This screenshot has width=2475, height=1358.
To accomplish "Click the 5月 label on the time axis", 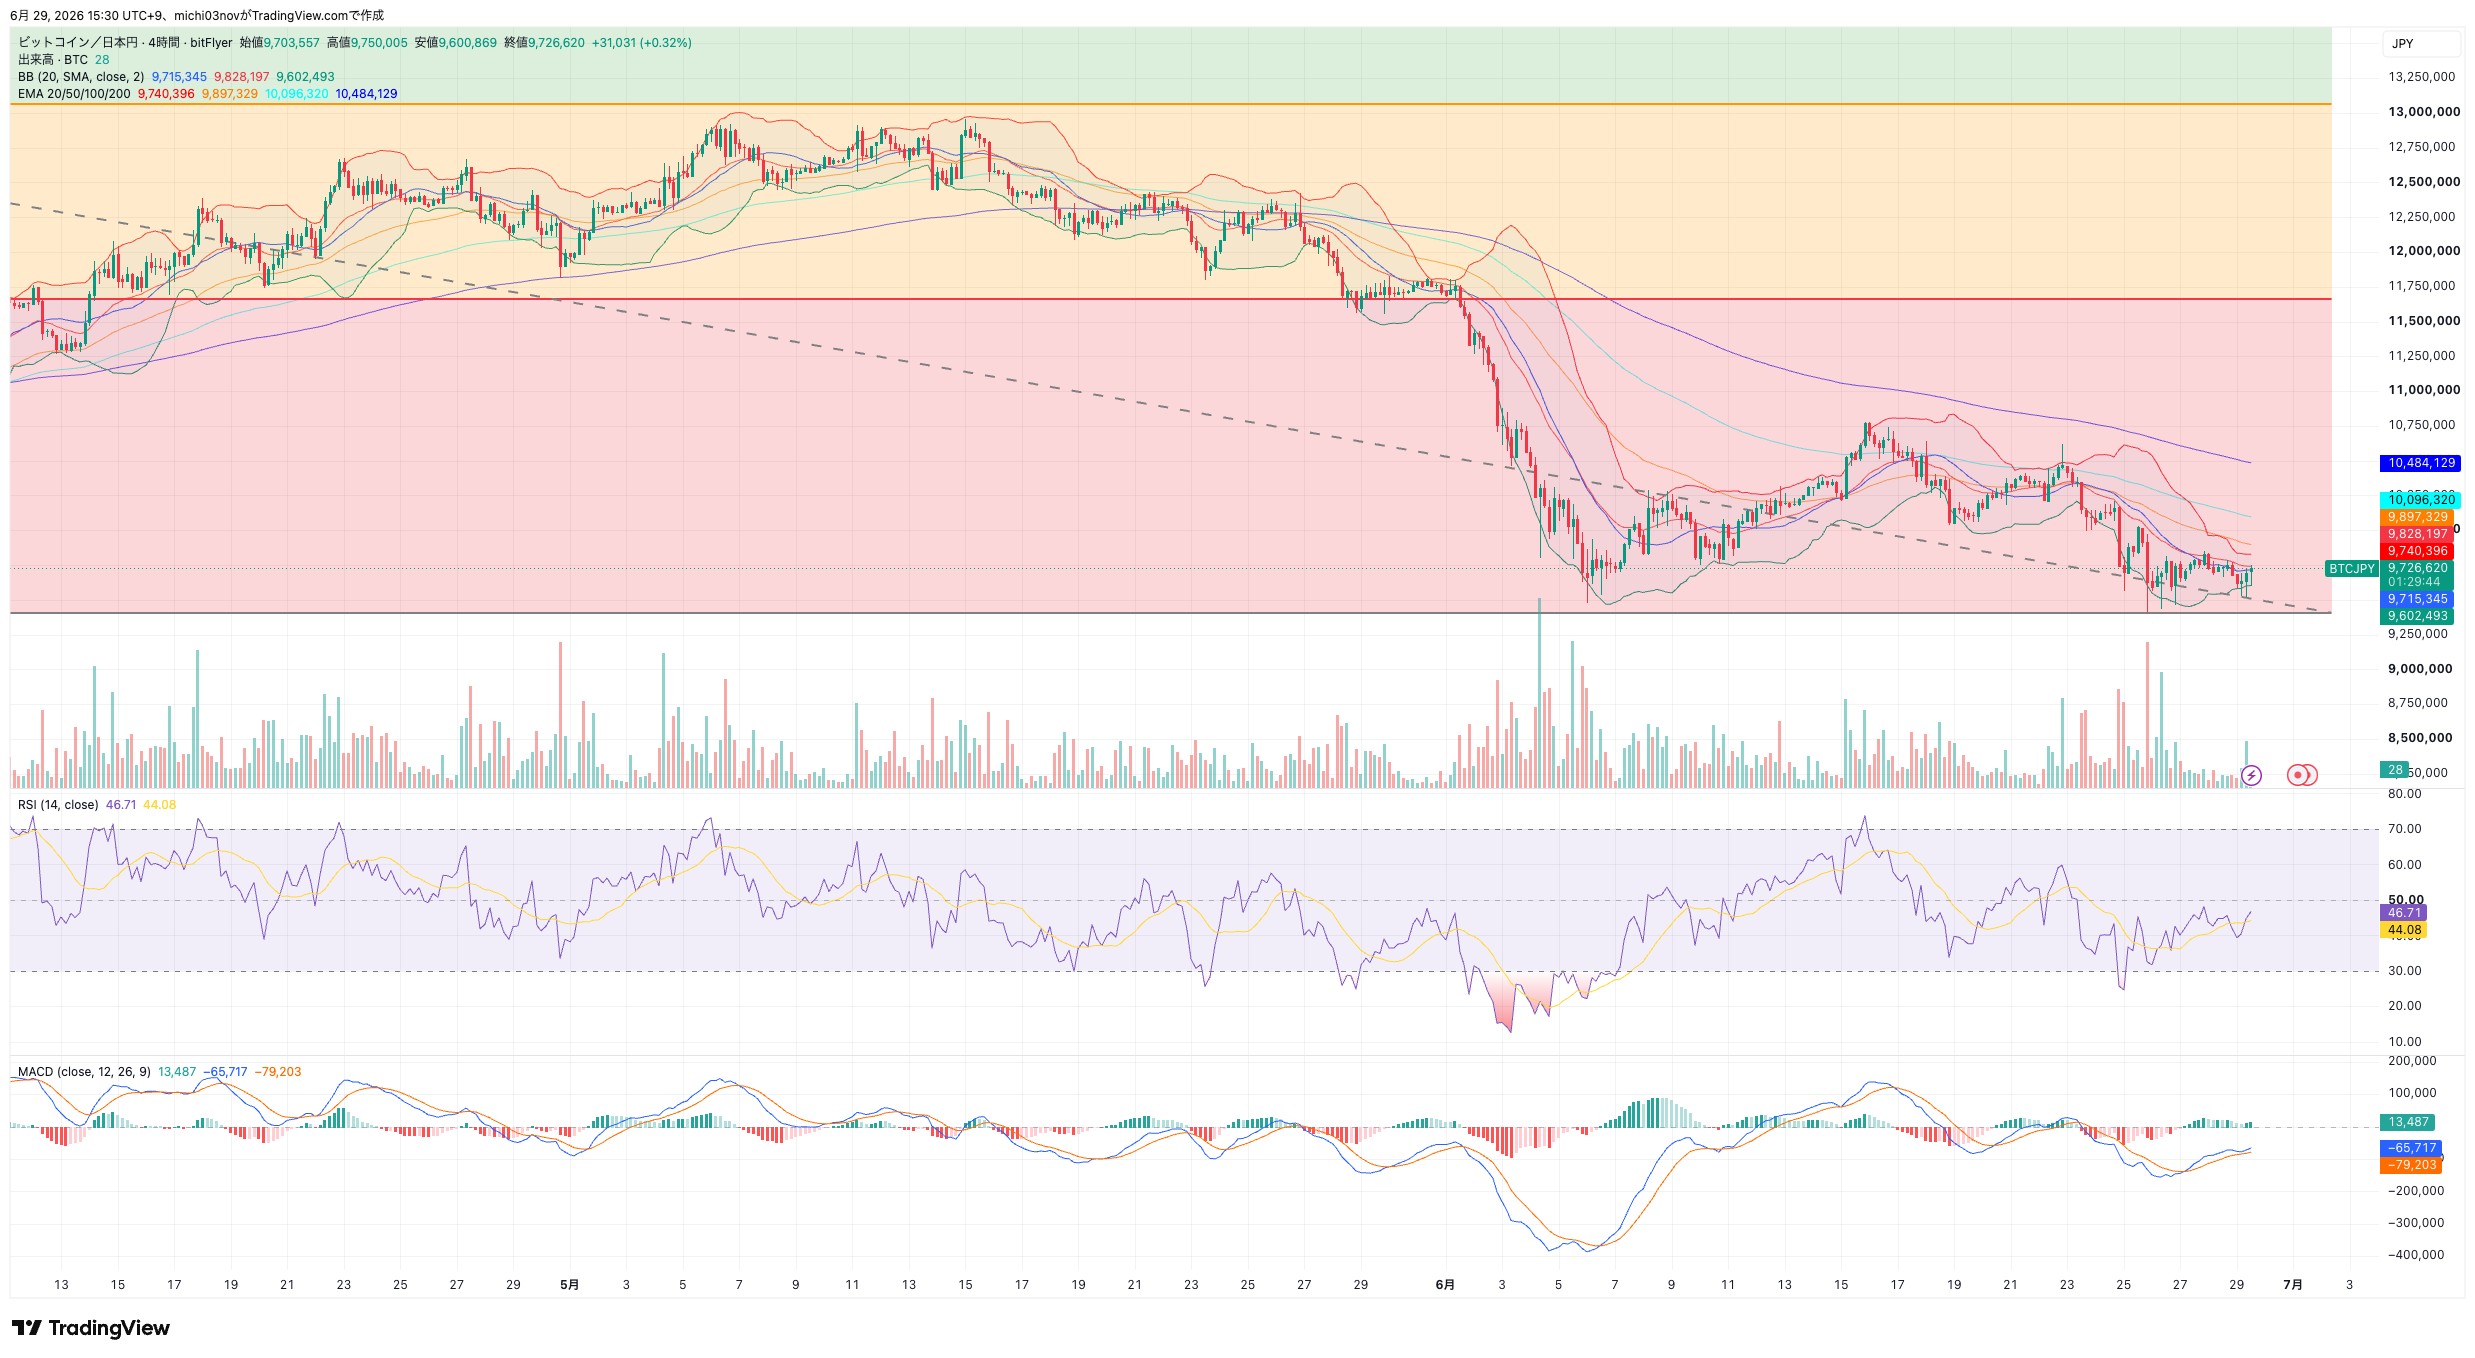I will point(569,1285).
